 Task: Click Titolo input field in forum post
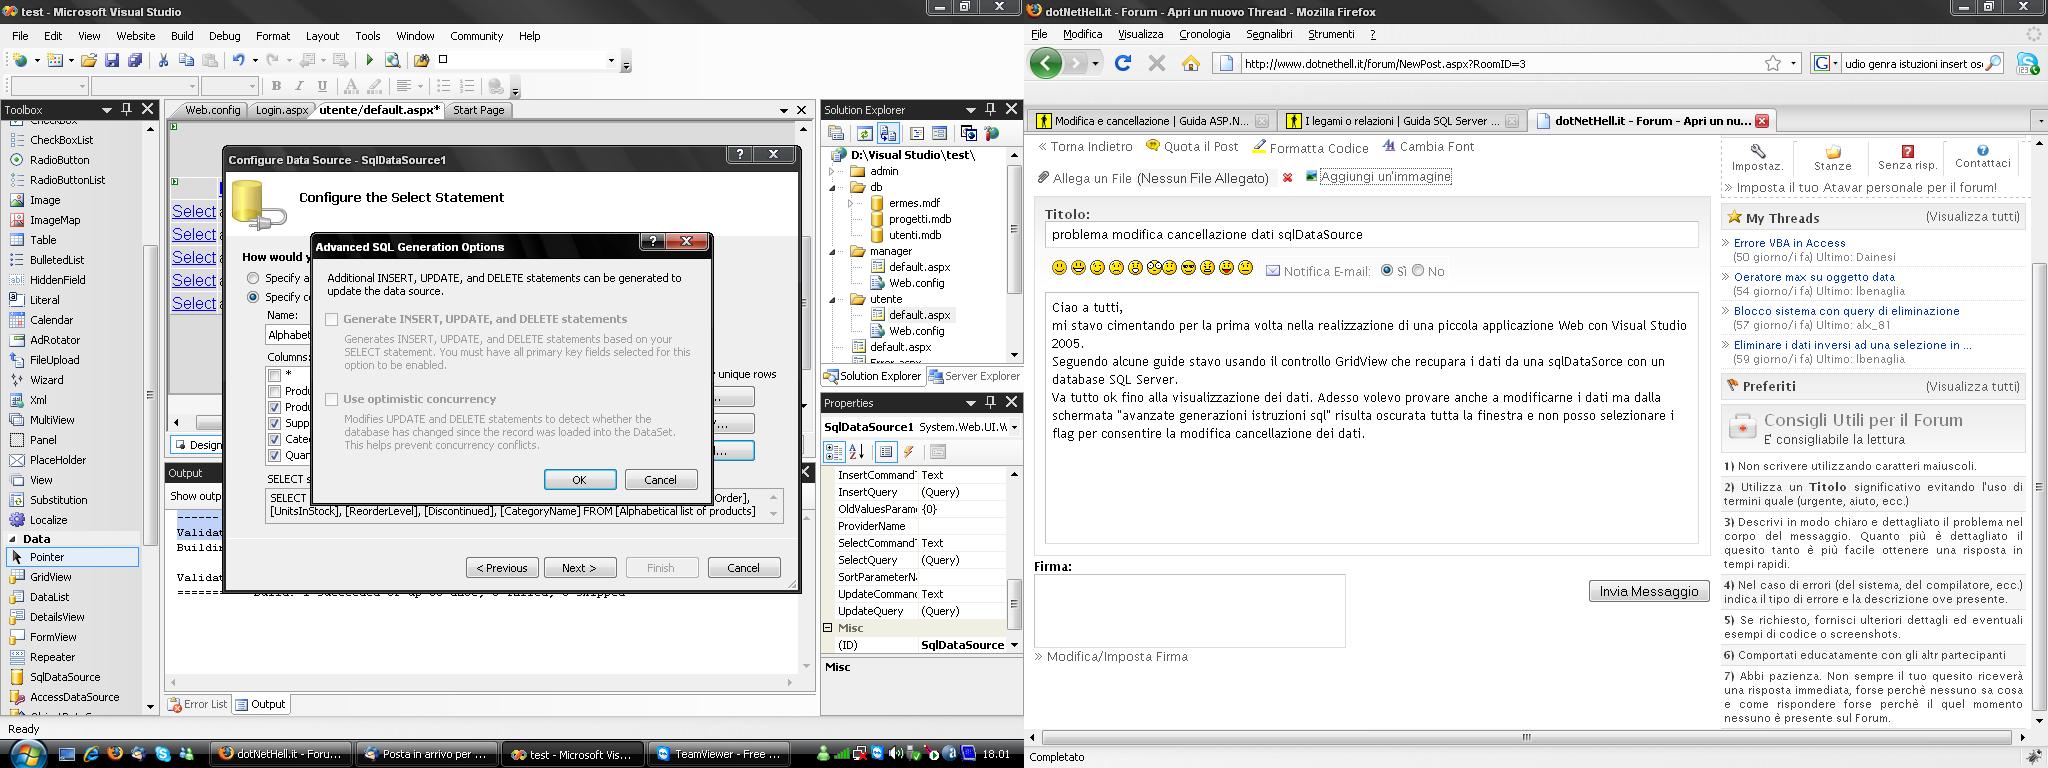pyautogui.click(x=1371, y=235)
